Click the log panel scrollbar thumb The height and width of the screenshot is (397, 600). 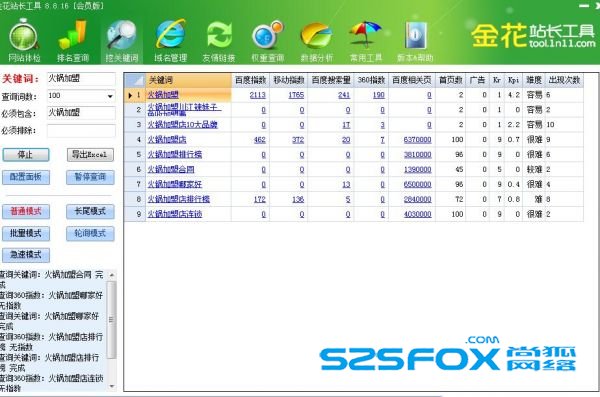coord(111,320)
